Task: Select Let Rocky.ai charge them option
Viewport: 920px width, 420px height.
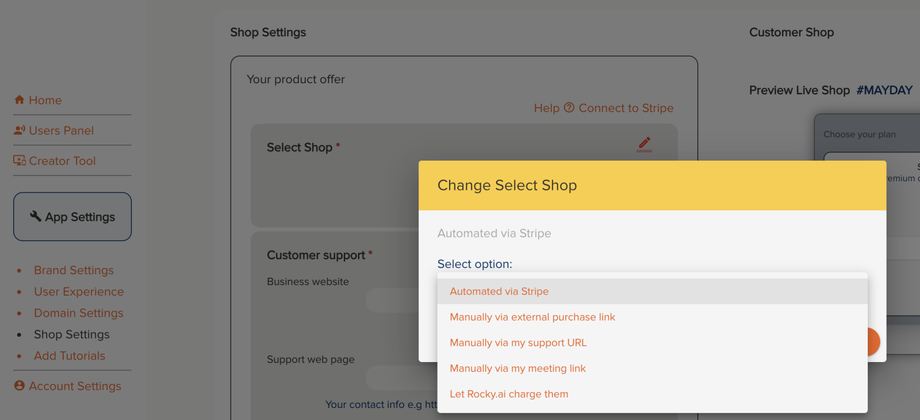Action: [509, 394]
